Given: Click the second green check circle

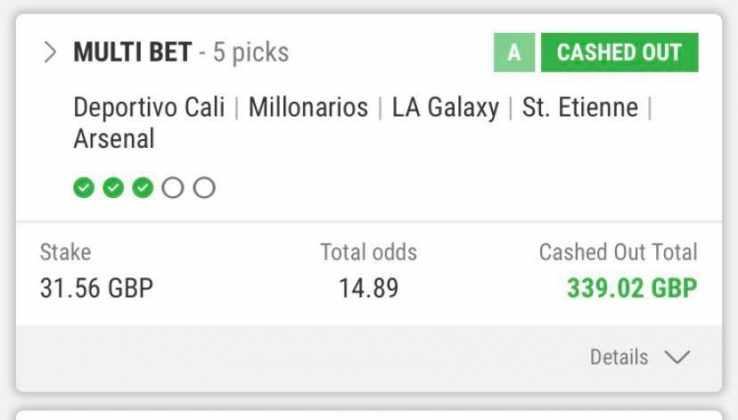Looking at the screenshot, I should coord(114,187).
